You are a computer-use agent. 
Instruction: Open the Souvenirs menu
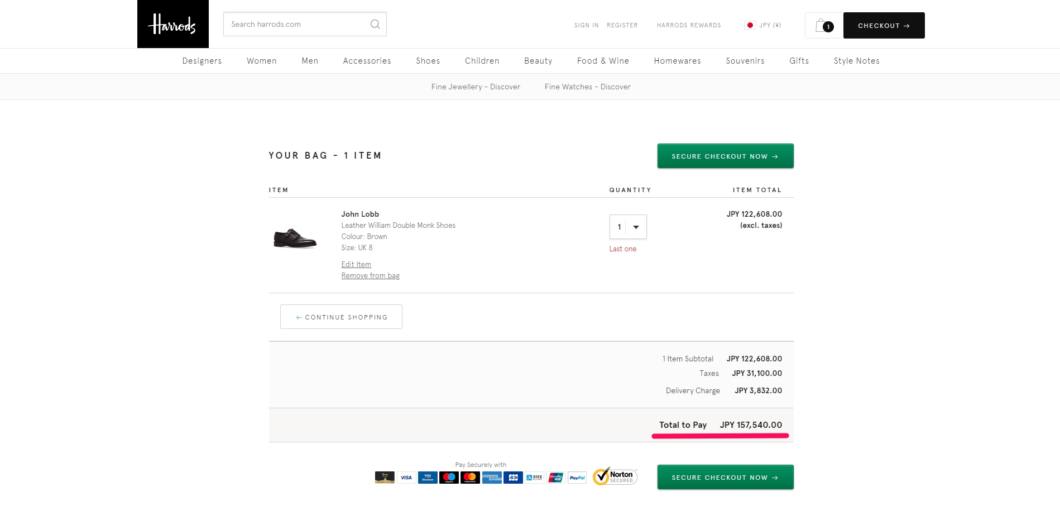[x=745, y=61]
